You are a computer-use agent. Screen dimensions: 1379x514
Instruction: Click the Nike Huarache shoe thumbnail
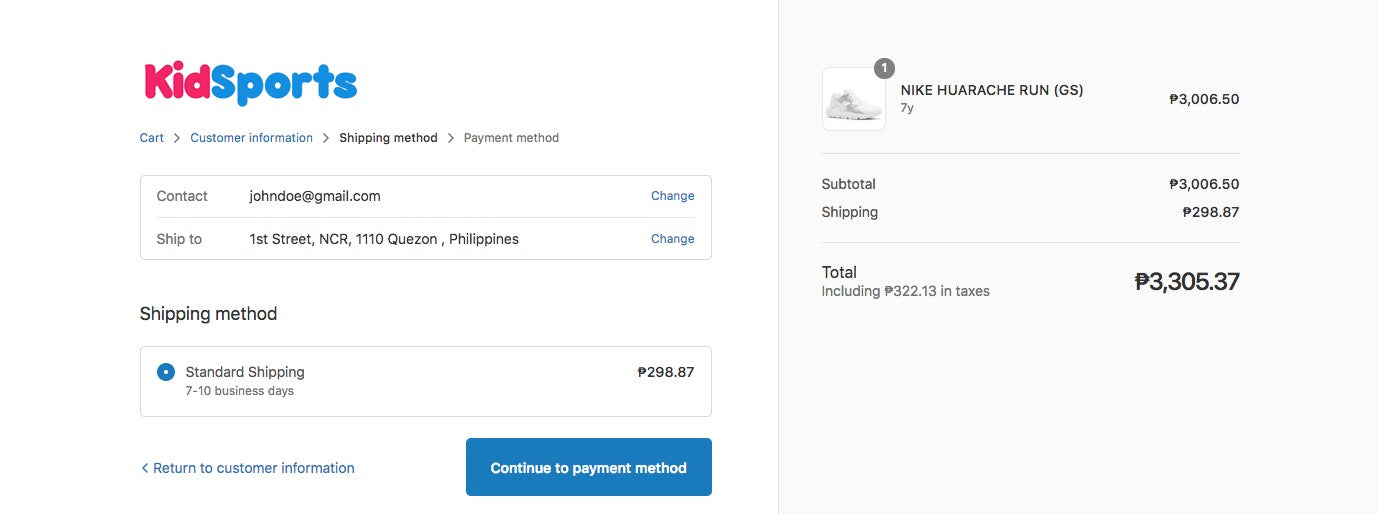pos(853,99)
